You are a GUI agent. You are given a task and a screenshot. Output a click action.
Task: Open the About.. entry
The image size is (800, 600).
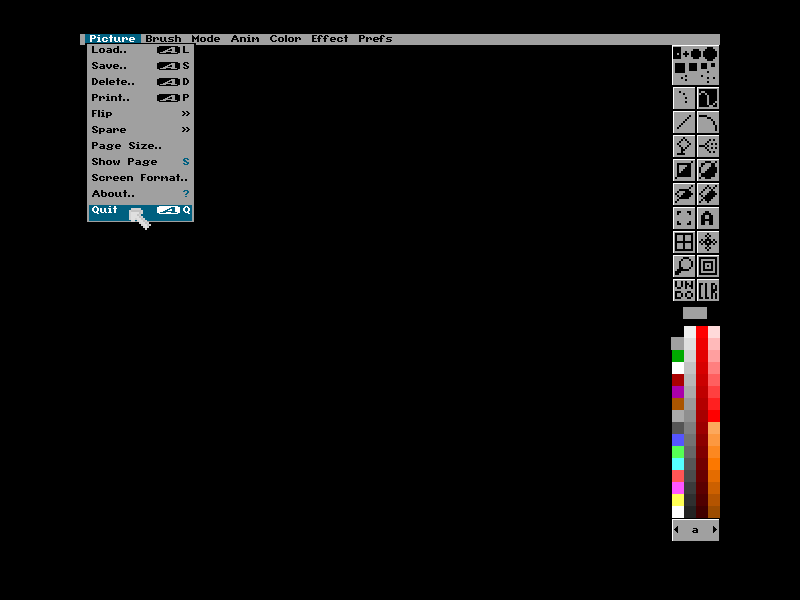click(x=140, y=193)
